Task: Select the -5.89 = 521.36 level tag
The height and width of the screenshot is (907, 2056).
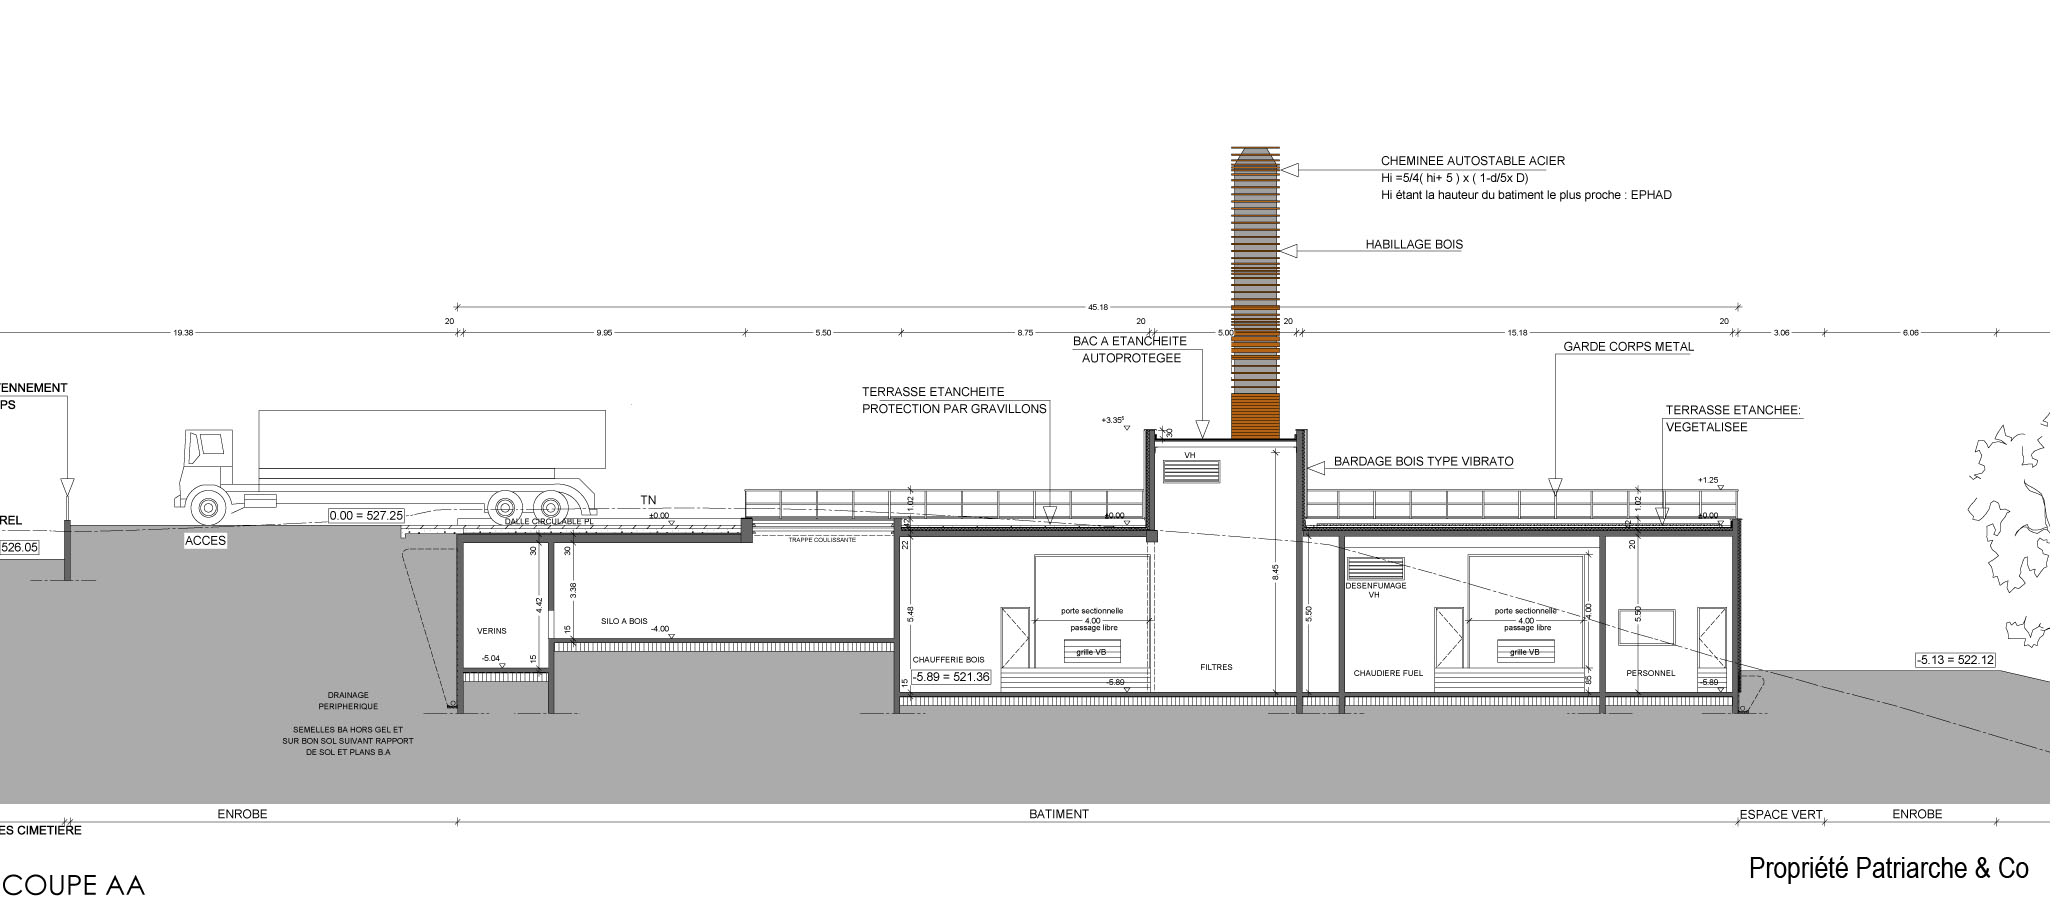Action: (951, 677)
